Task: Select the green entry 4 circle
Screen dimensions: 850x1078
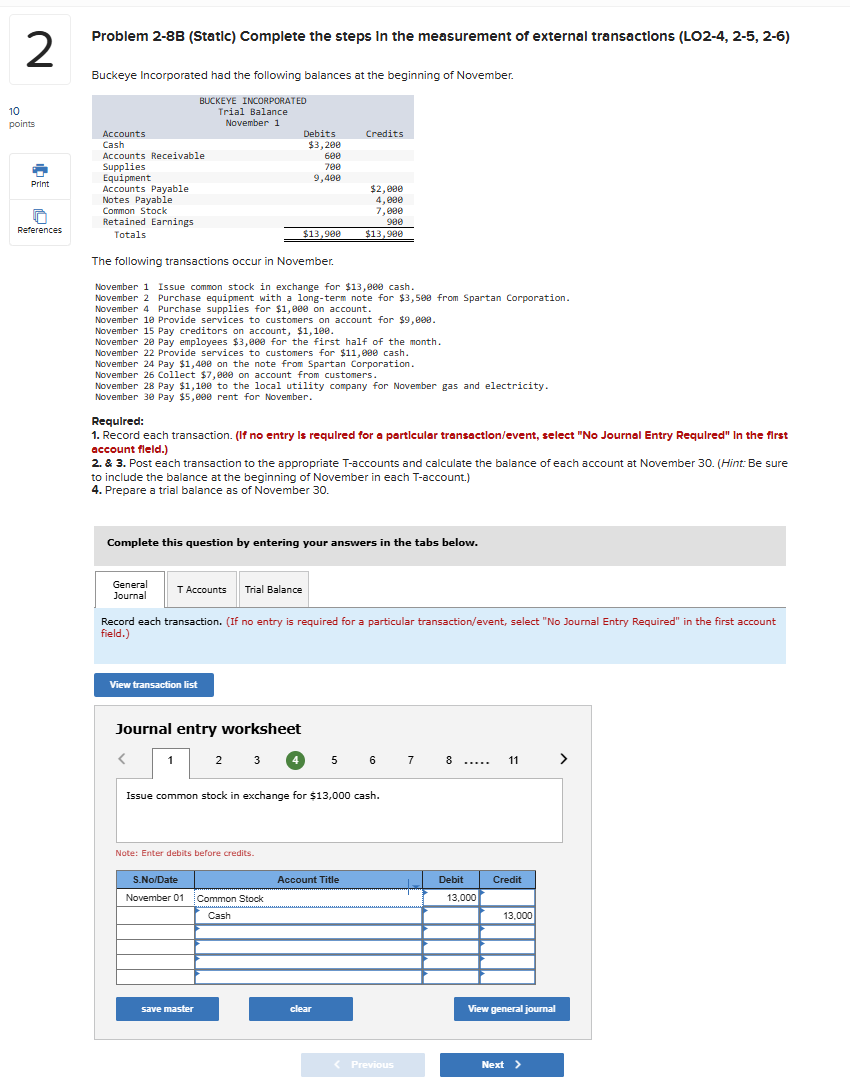Action: pos(295,760)
